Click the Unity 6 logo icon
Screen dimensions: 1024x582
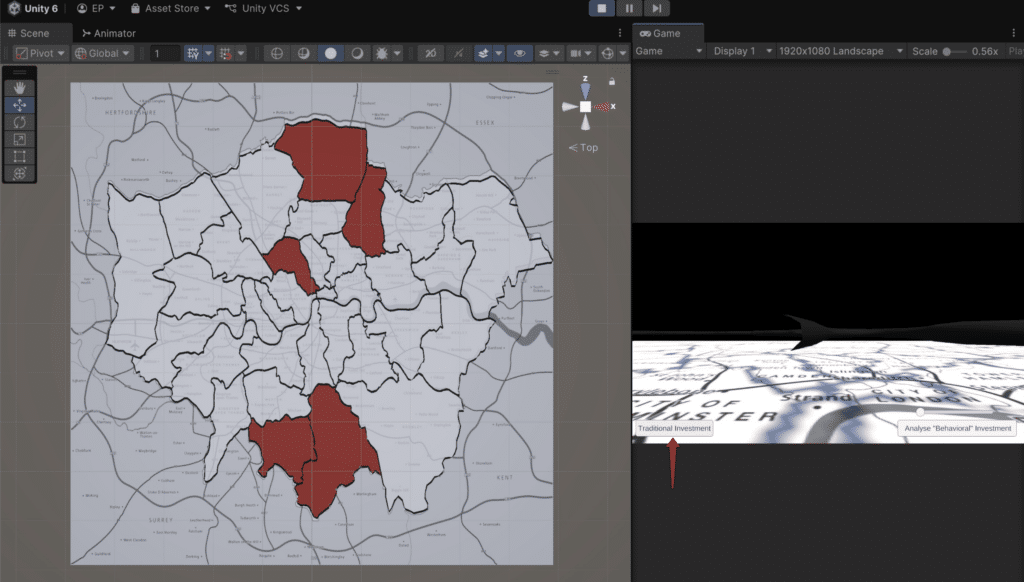coord(13,8)
